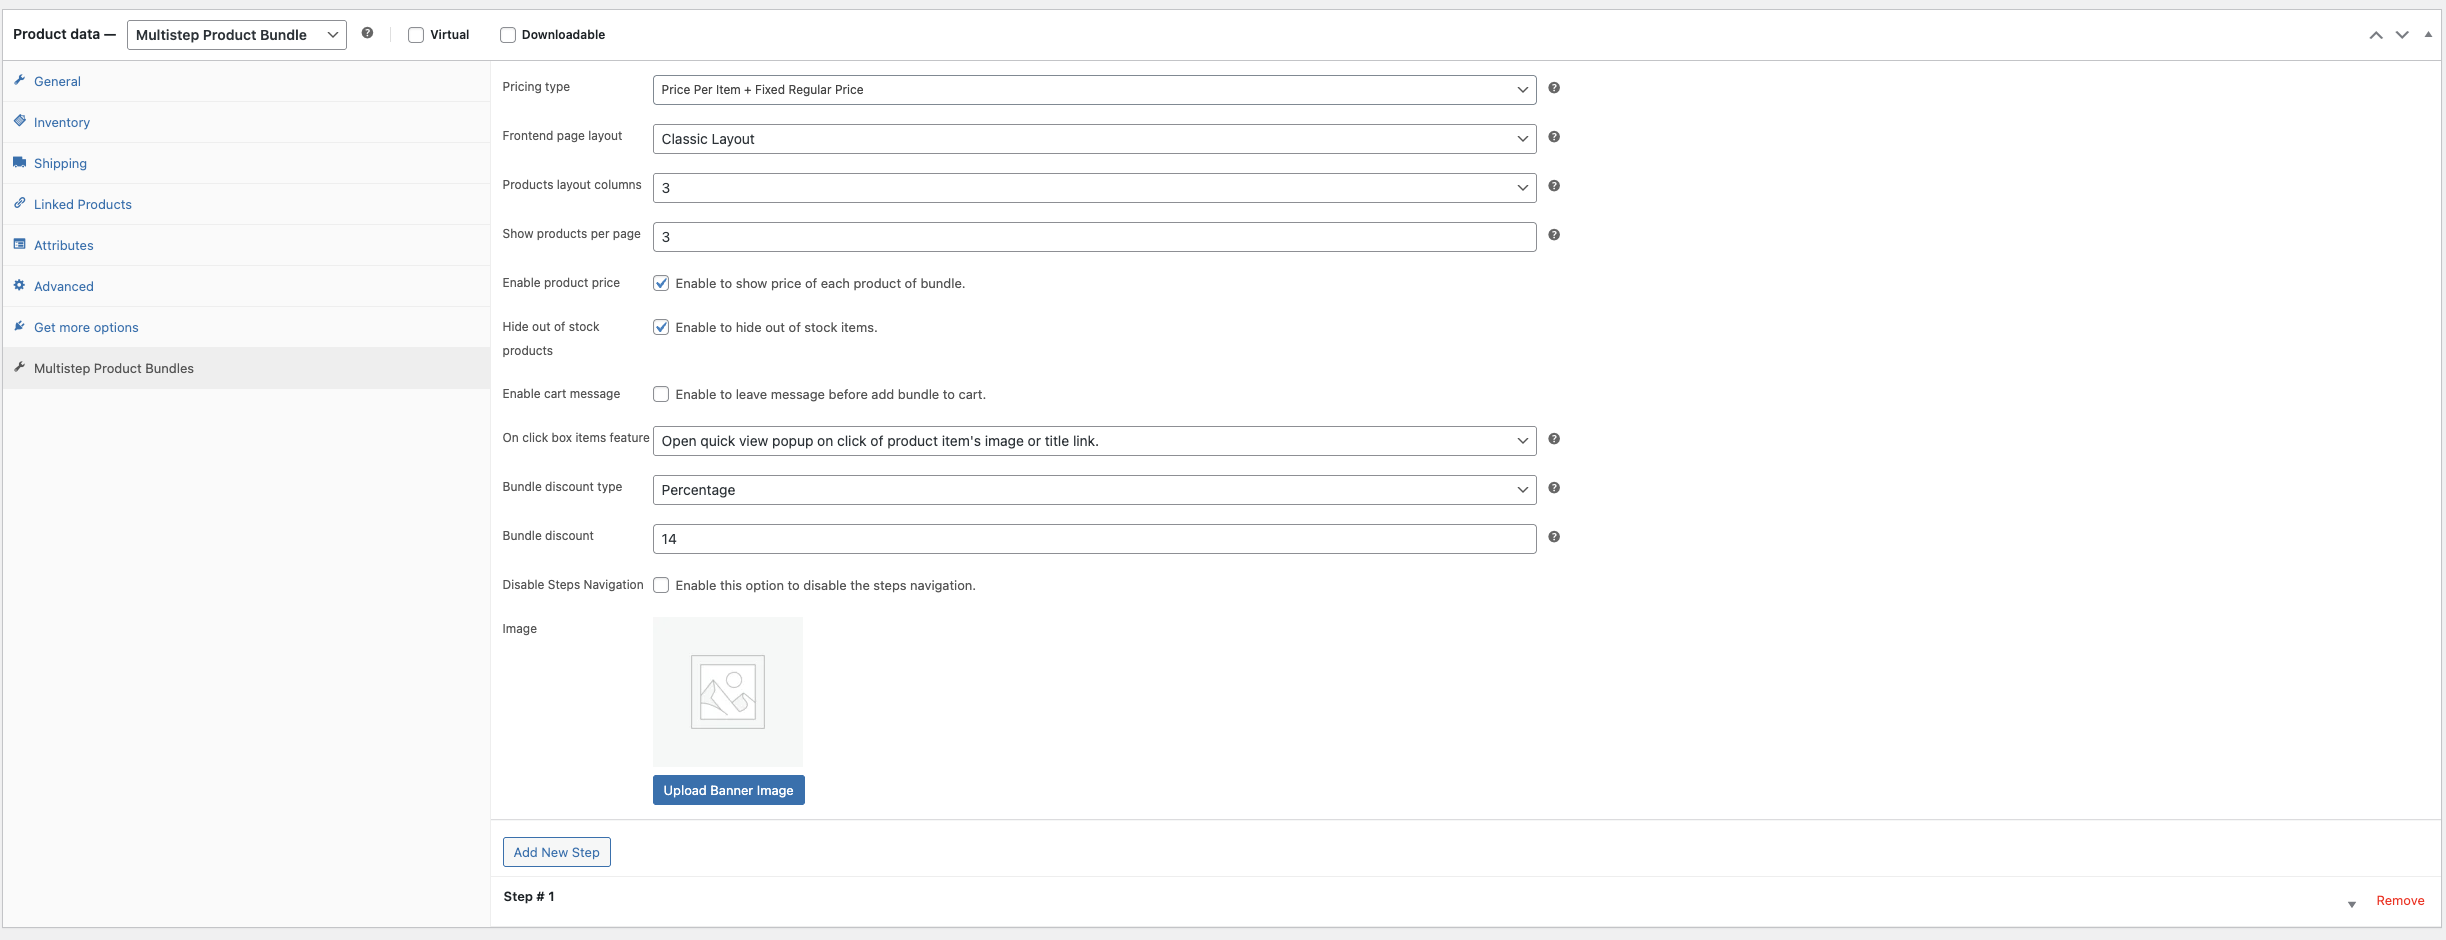
Task: Click help icon beside Bundle discount type
Action: click(x=1553, y=488)
